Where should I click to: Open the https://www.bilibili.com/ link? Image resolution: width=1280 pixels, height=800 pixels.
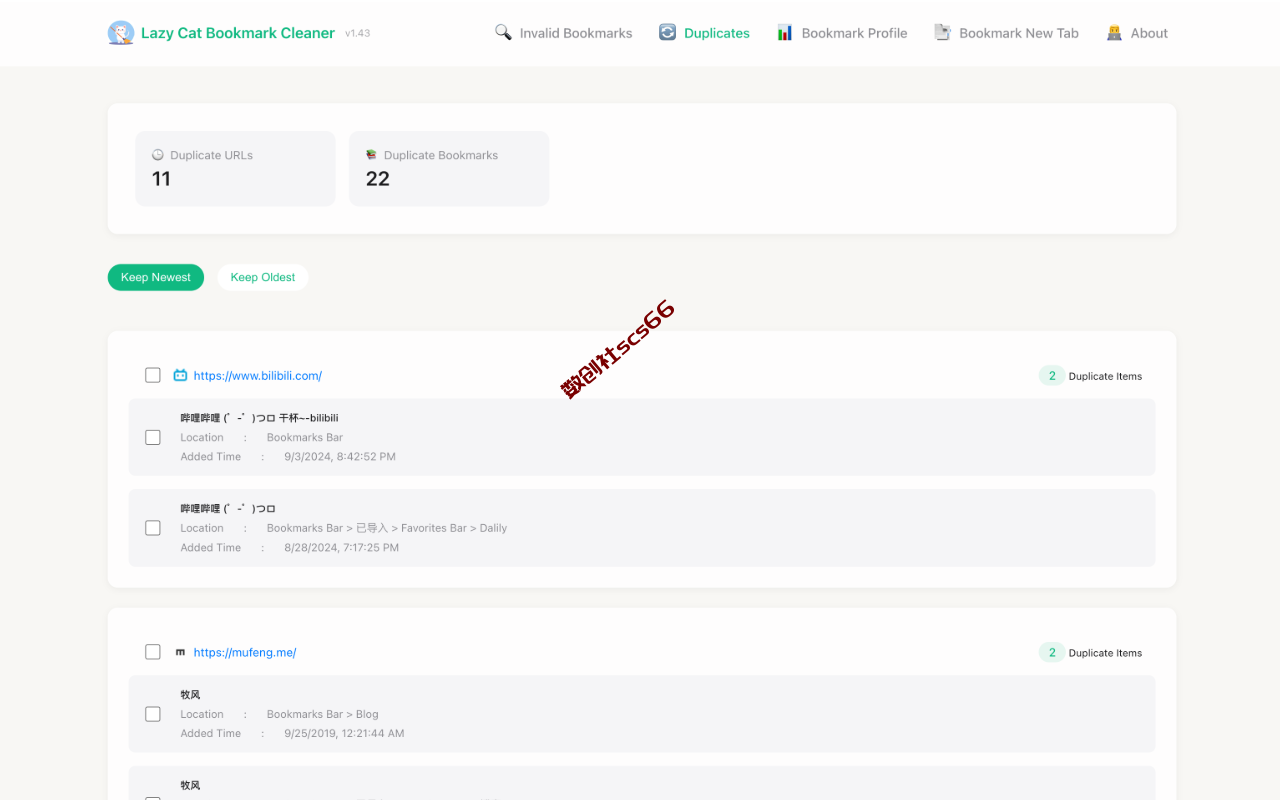click(x=258, y=376)
